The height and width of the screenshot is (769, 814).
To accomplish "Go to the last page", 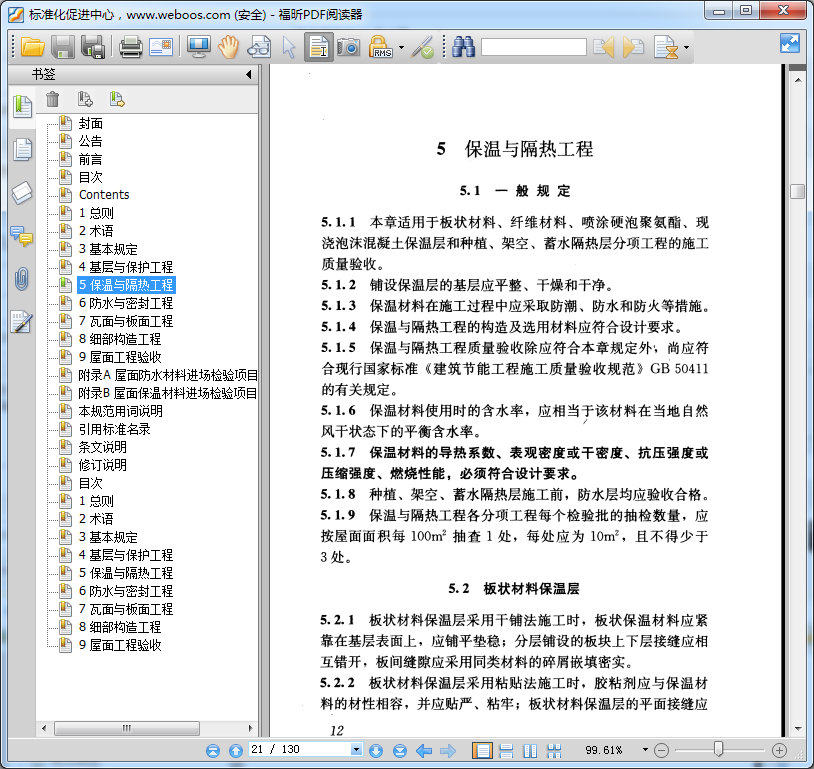I will [399, 751].
